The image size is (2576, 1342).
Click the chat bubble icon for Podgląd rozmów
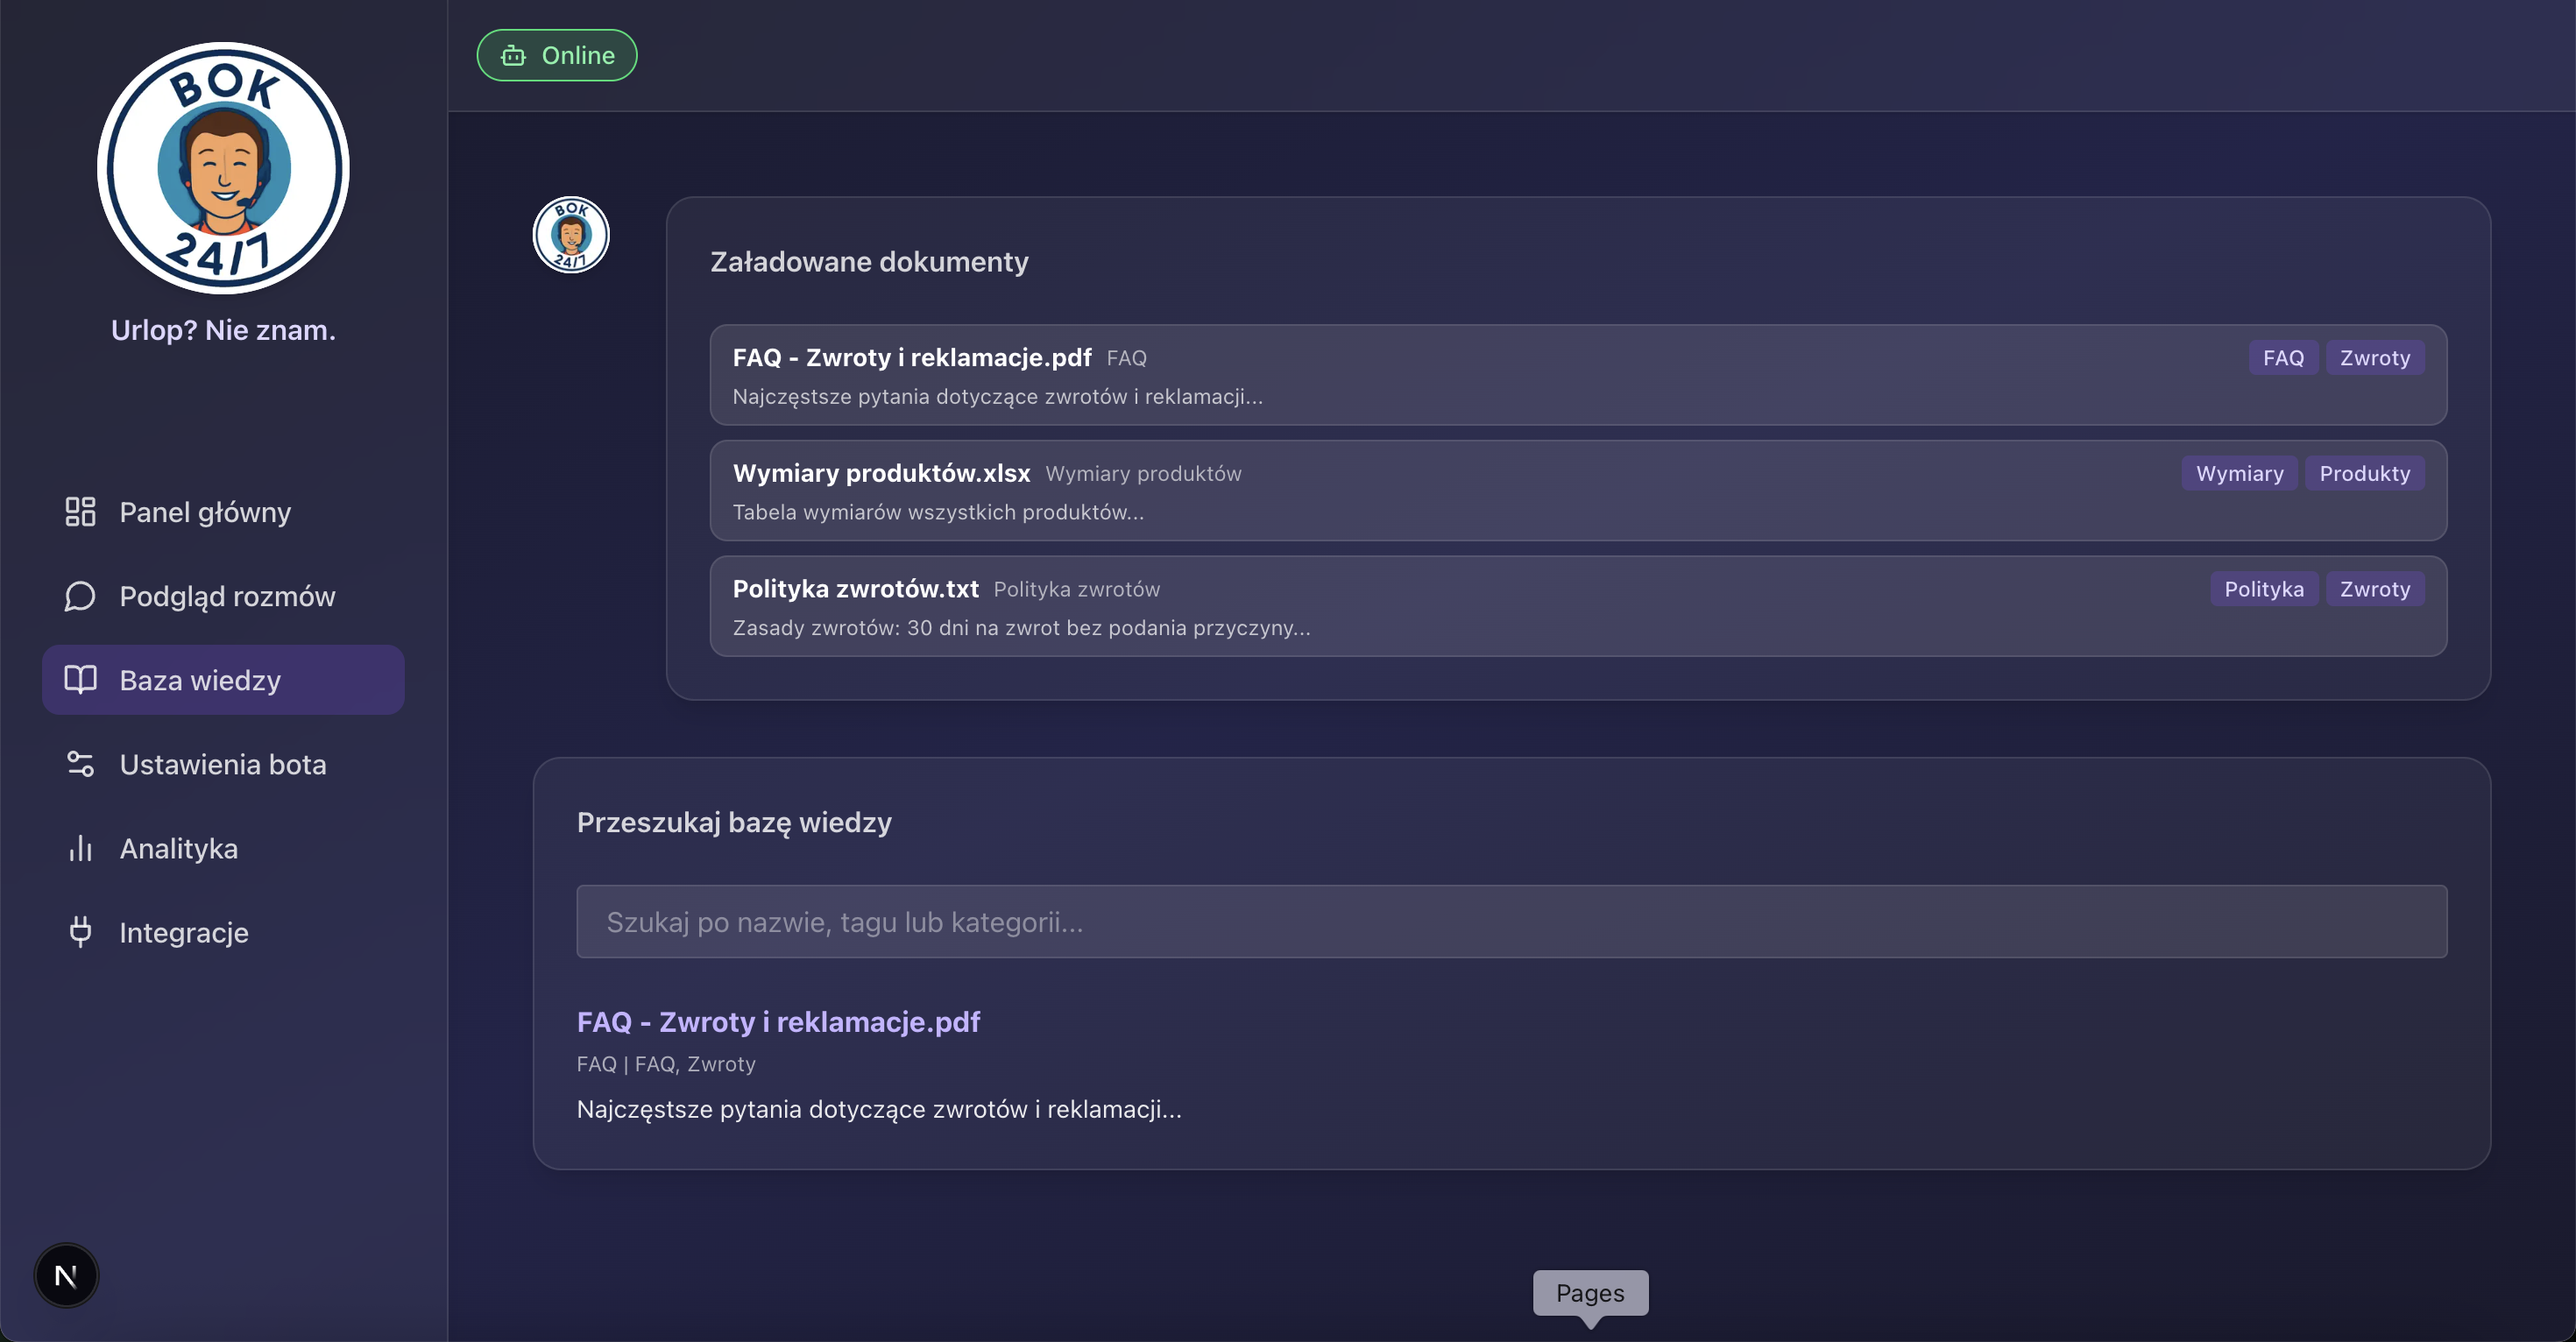point(79,596)
